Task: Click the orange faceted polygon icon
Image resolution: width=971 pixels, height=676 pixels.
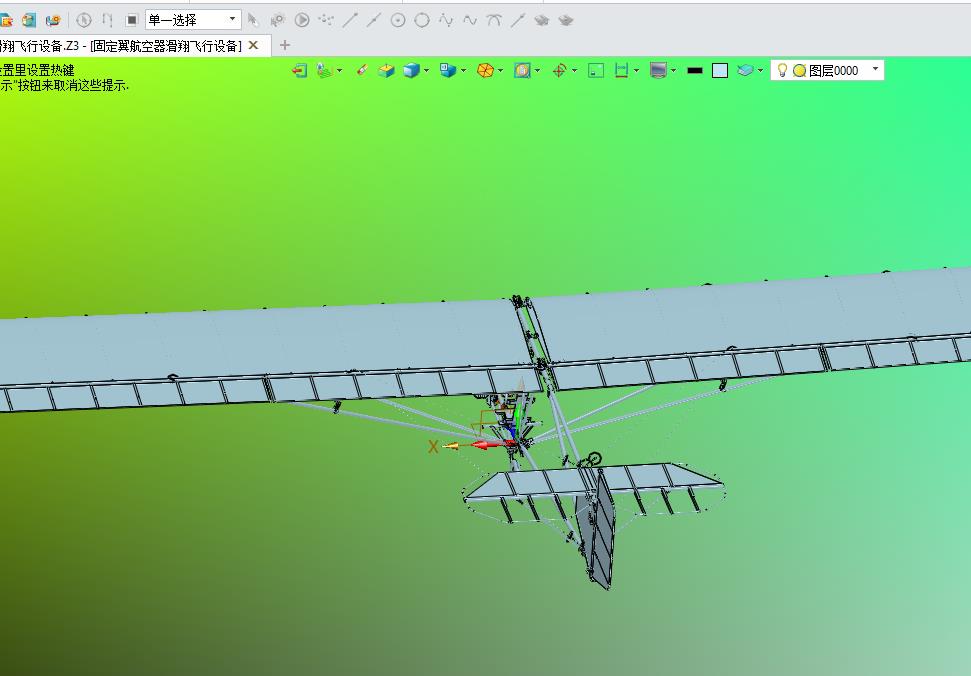Action: click(486, 71)
